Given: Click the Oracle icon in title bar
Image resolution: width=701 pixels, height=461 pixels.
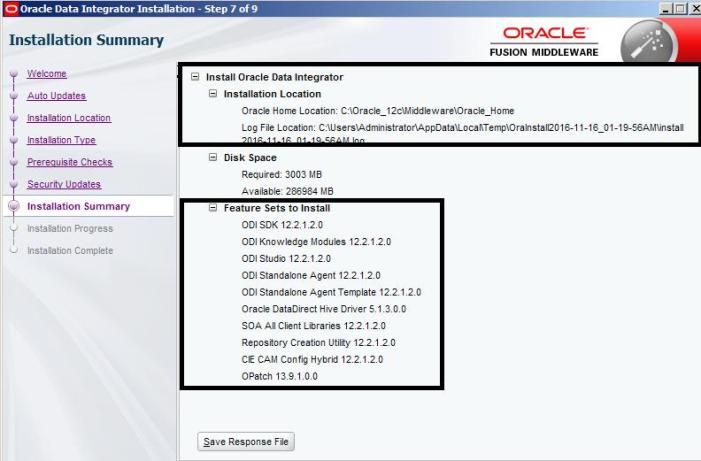Looking at the screenshot, I should click(x=11, y=8).
